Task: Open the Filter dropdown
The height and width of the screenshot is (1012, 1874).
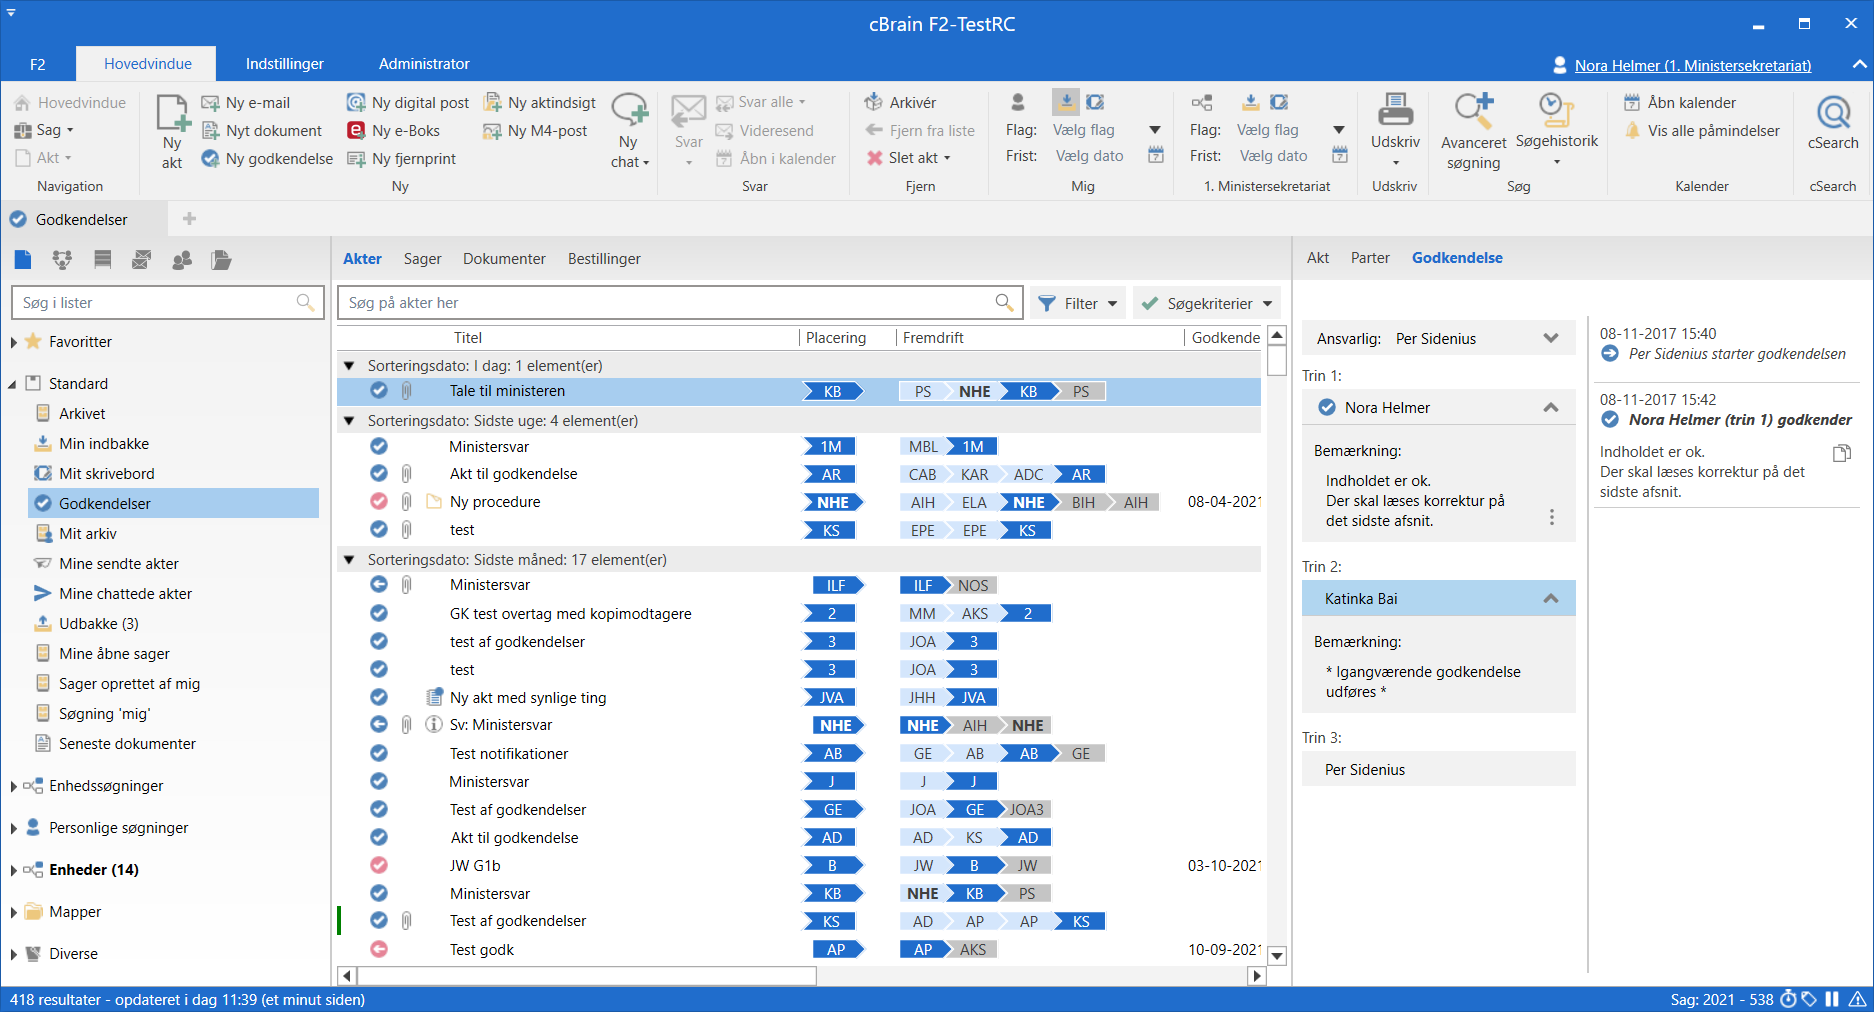Action: [x=1078, y=303]
